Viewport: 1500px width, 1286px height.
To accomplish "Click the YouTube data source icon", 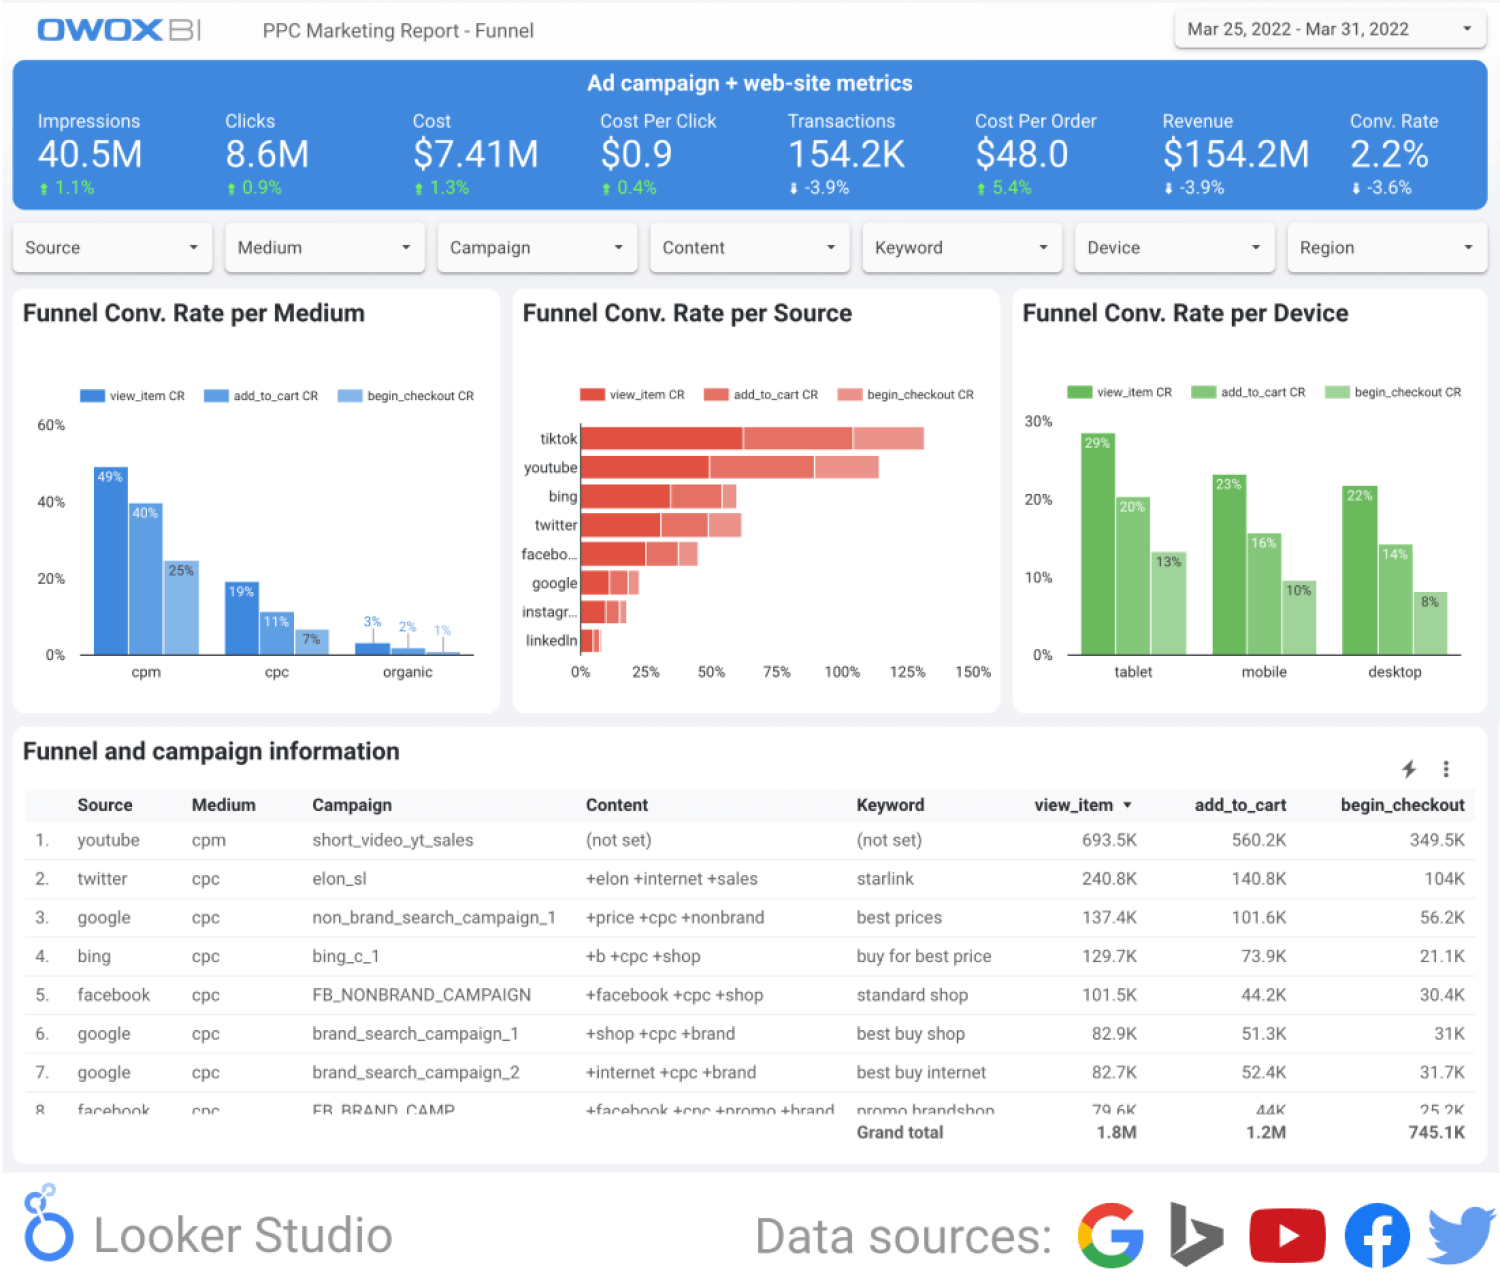I will click(1287, 1236).
